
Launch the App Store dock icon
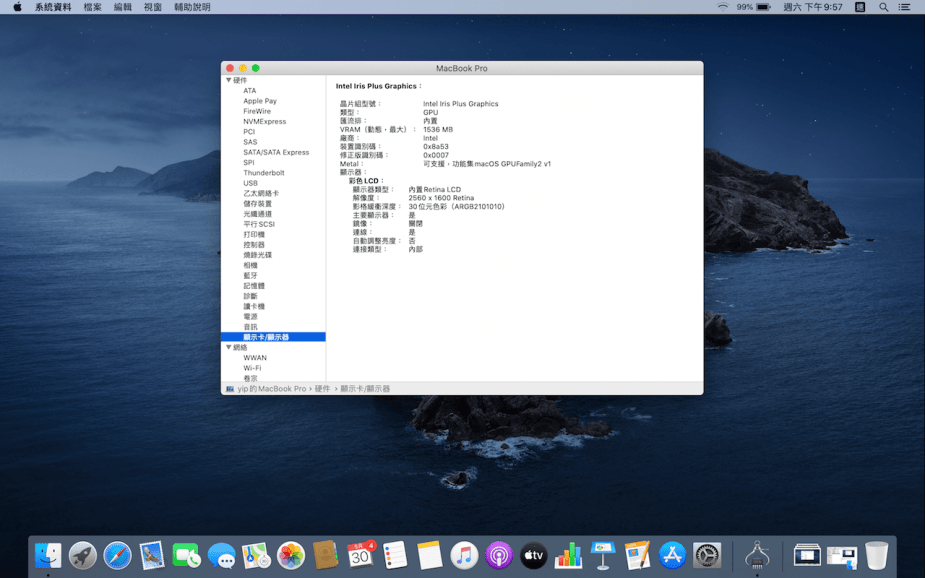(672, 555)
